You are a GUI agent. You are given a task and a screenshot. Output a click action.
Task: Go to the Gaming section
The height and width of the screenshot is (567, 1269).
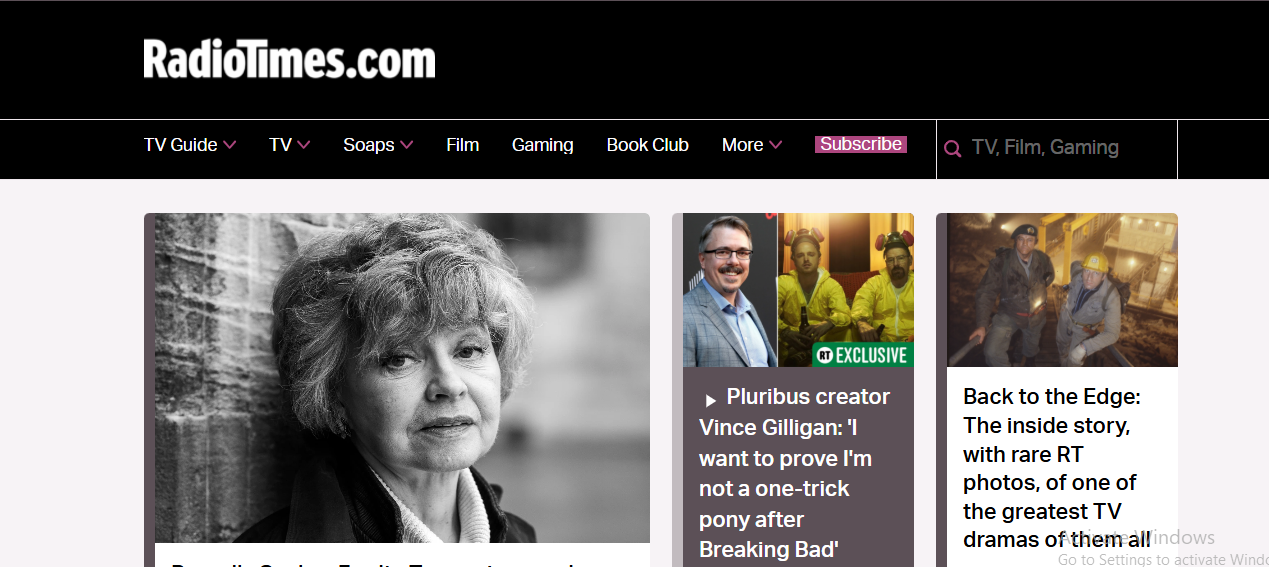point(543,145)
